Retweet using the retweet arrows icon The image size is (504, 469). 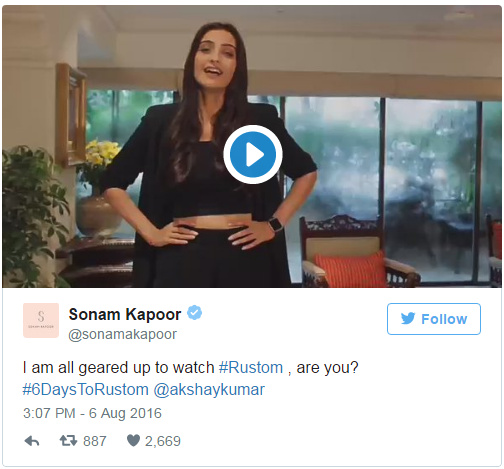(68, 441)
